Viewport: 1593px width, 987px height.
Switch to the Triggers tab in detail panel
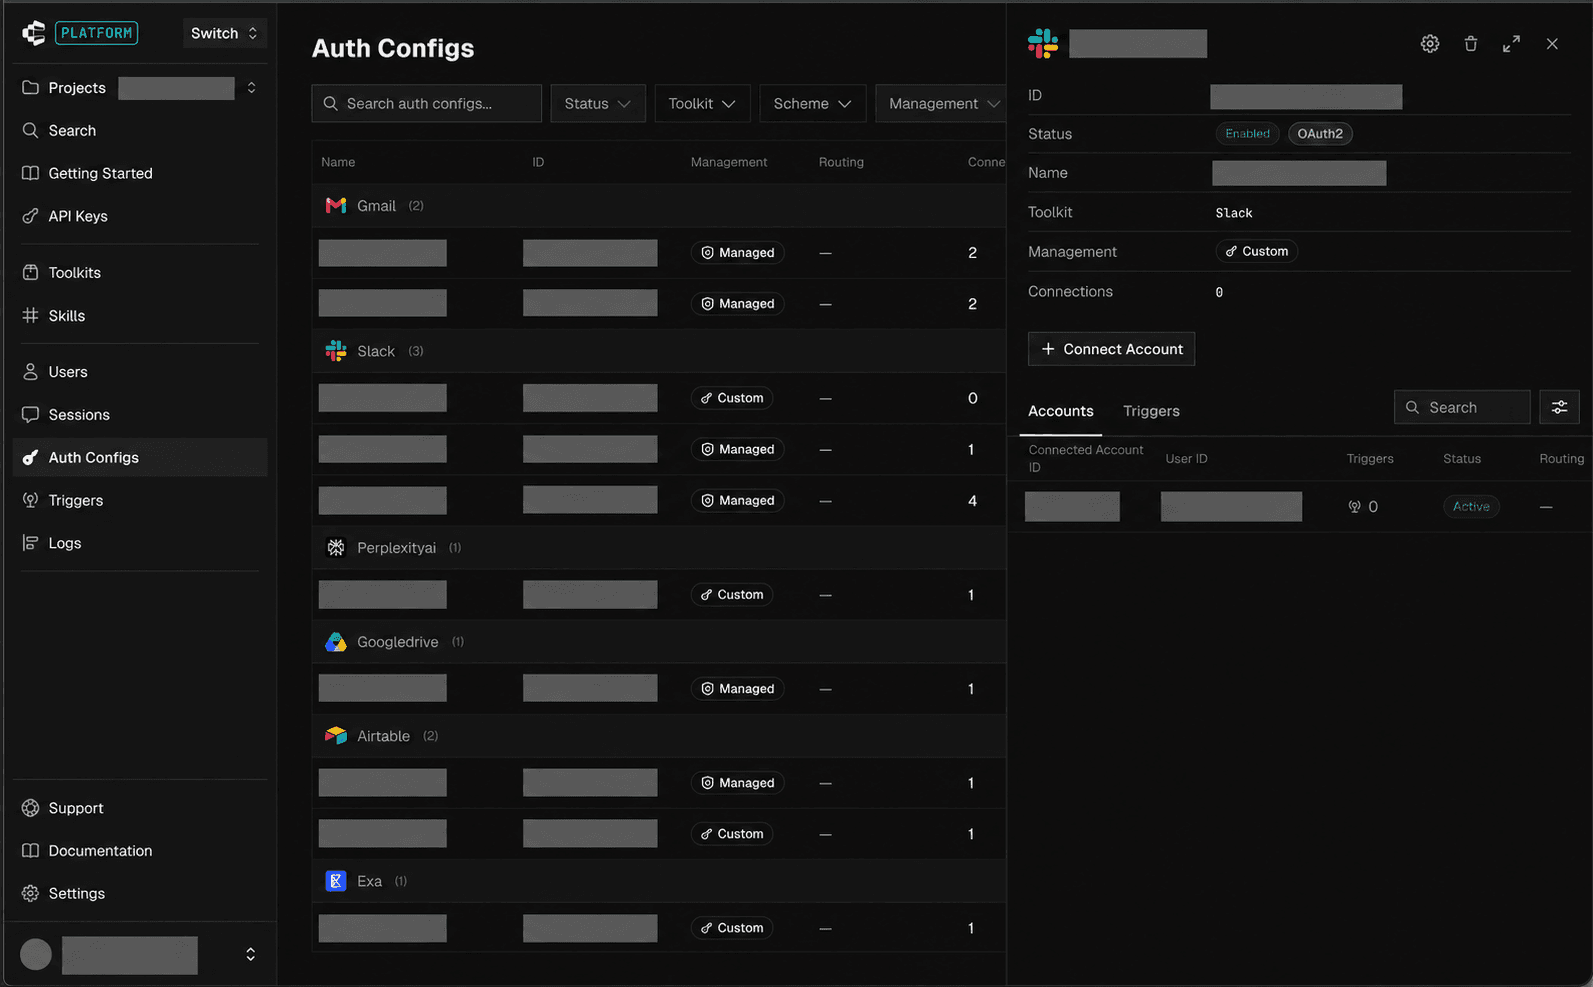(x=1151, y=411)
